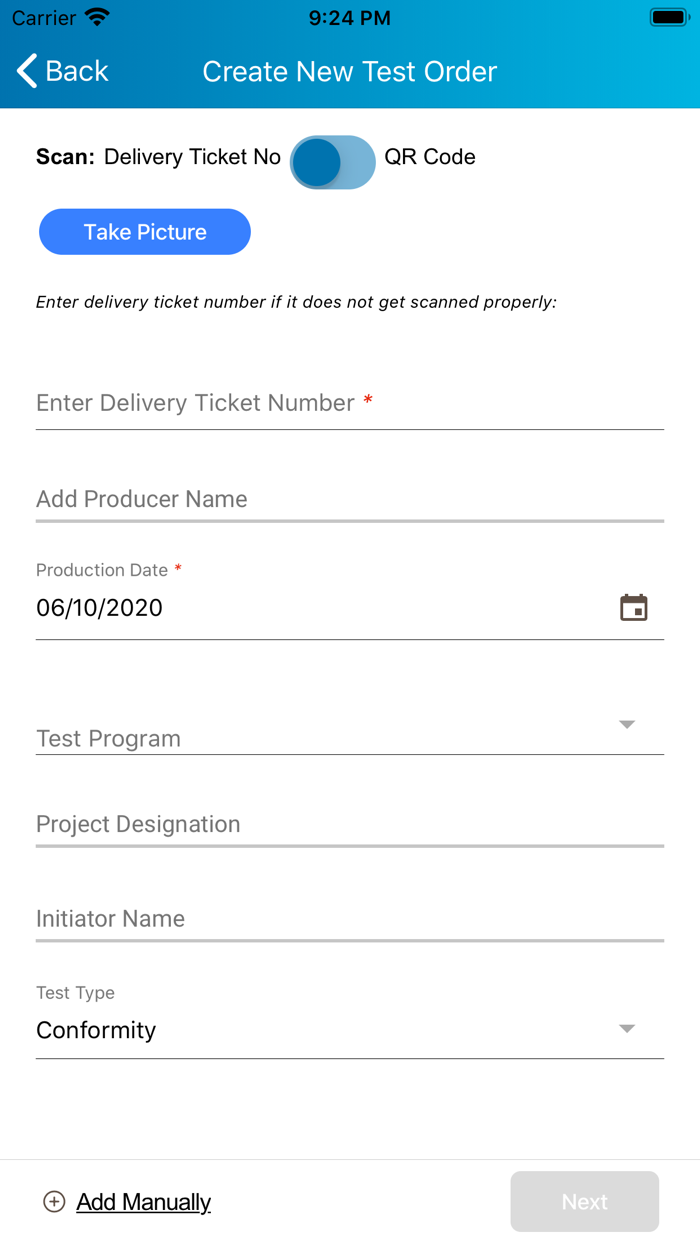
Task: Tap the battery indicator icon
Action: click(667, 18)
